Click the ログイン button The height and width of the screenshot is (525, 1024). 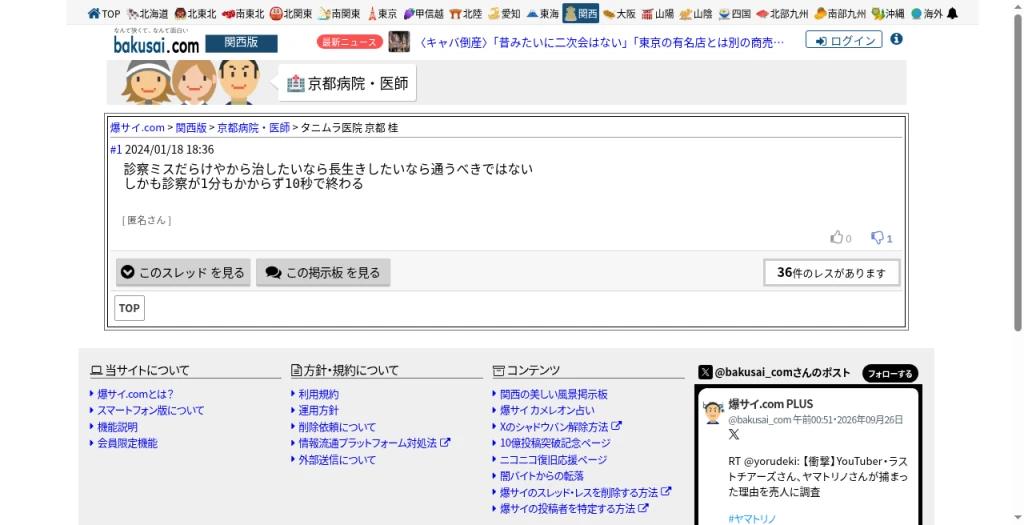pos(844,40)
